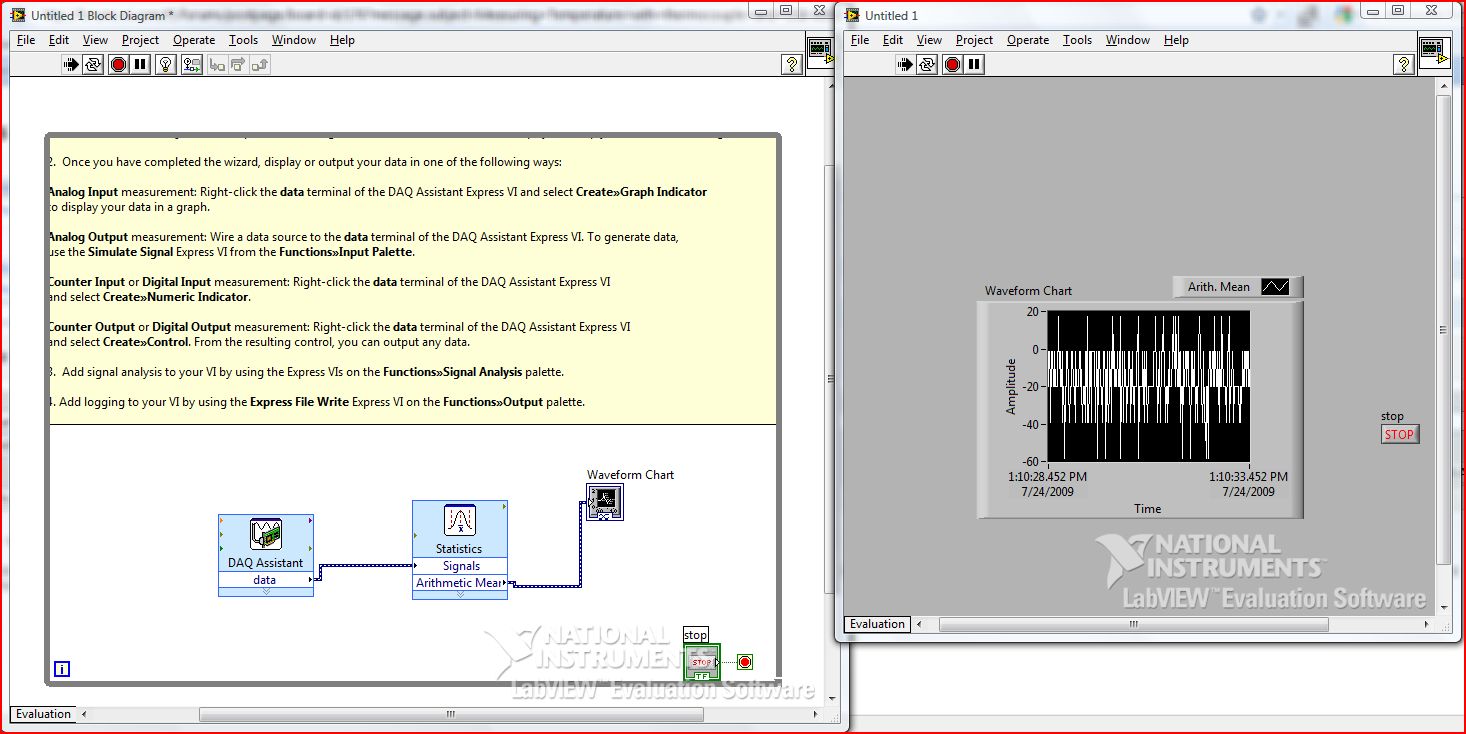The height and width of the screenshot is (734, 1466).
Task: Click Arithmetic Mean output on Statistics VI
Action: tap(460, 583)
